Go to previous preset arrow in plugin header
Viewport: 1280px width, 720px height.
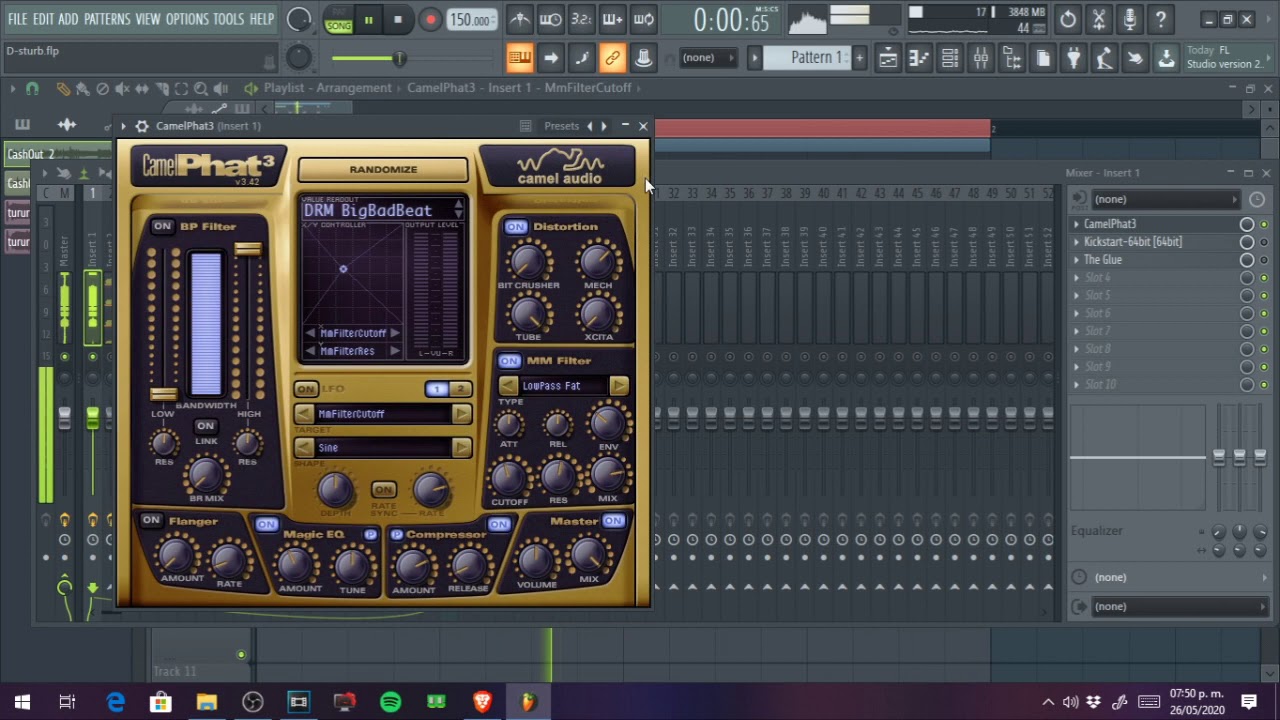[x=590, y=126]
